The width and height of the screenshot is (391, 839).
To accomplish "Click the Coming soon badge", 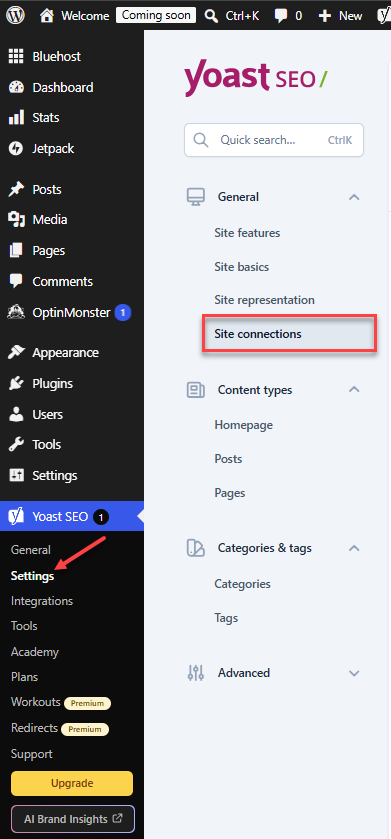I will click(x=156, y=16).
